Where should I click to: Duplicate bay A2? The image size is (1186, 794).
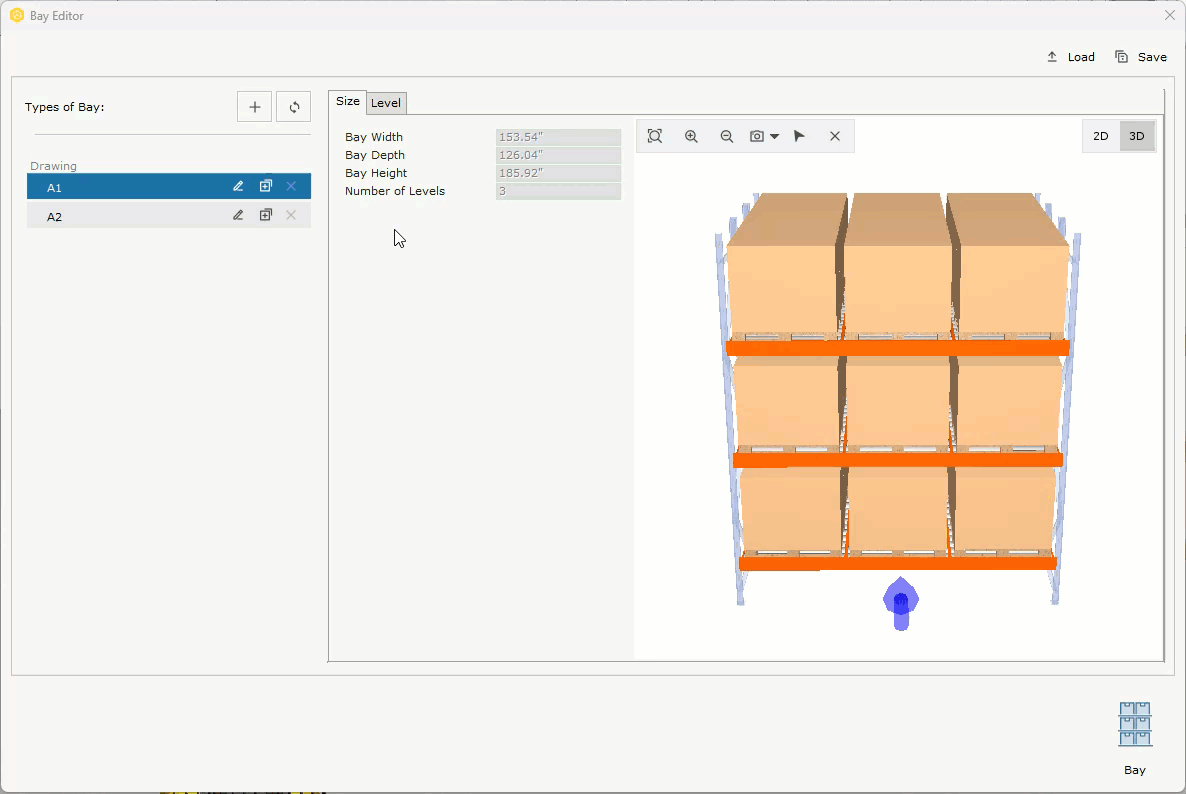point(265,216)
